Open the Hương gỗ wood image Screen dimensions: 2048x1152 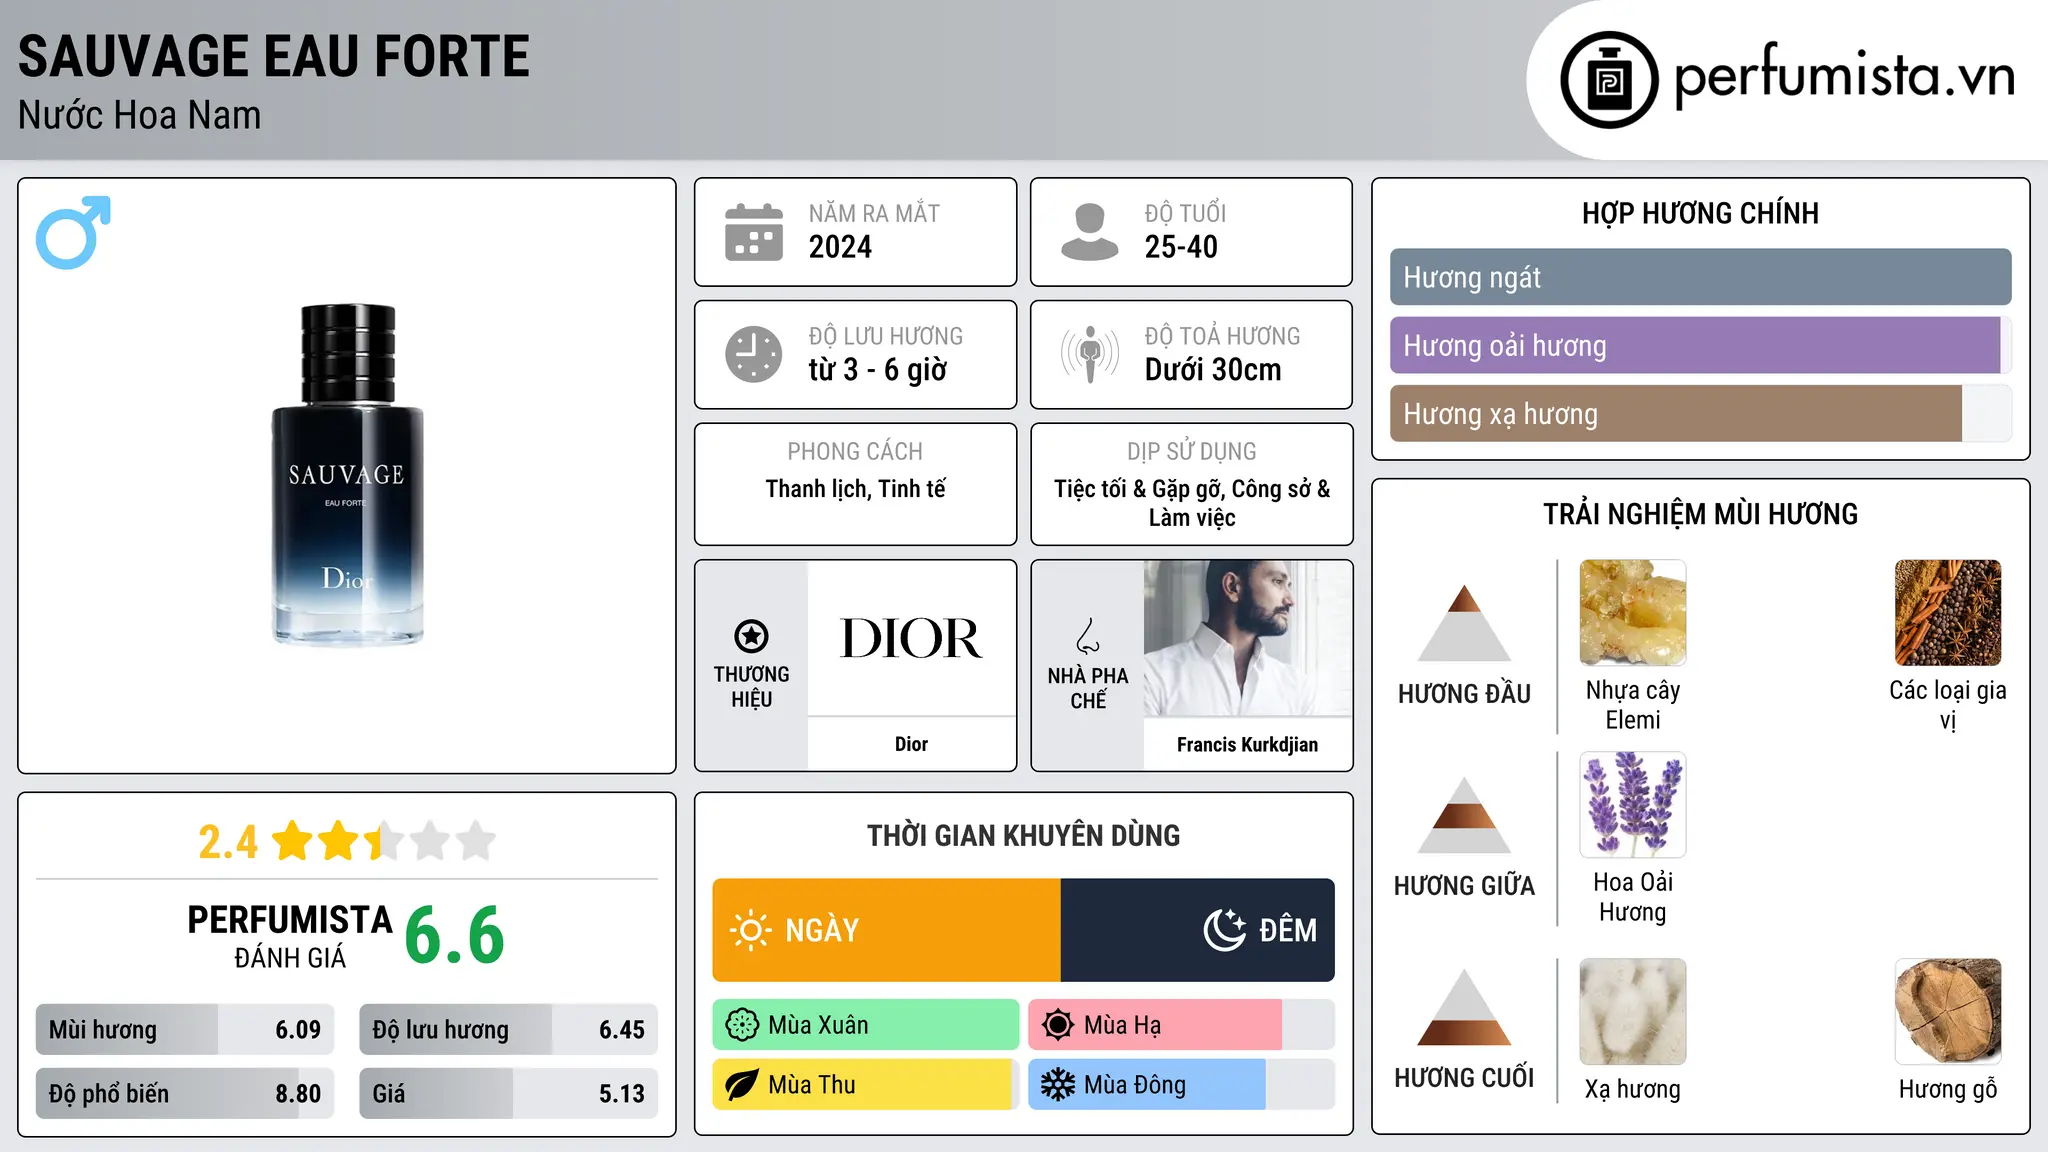coord(1948,1012)
